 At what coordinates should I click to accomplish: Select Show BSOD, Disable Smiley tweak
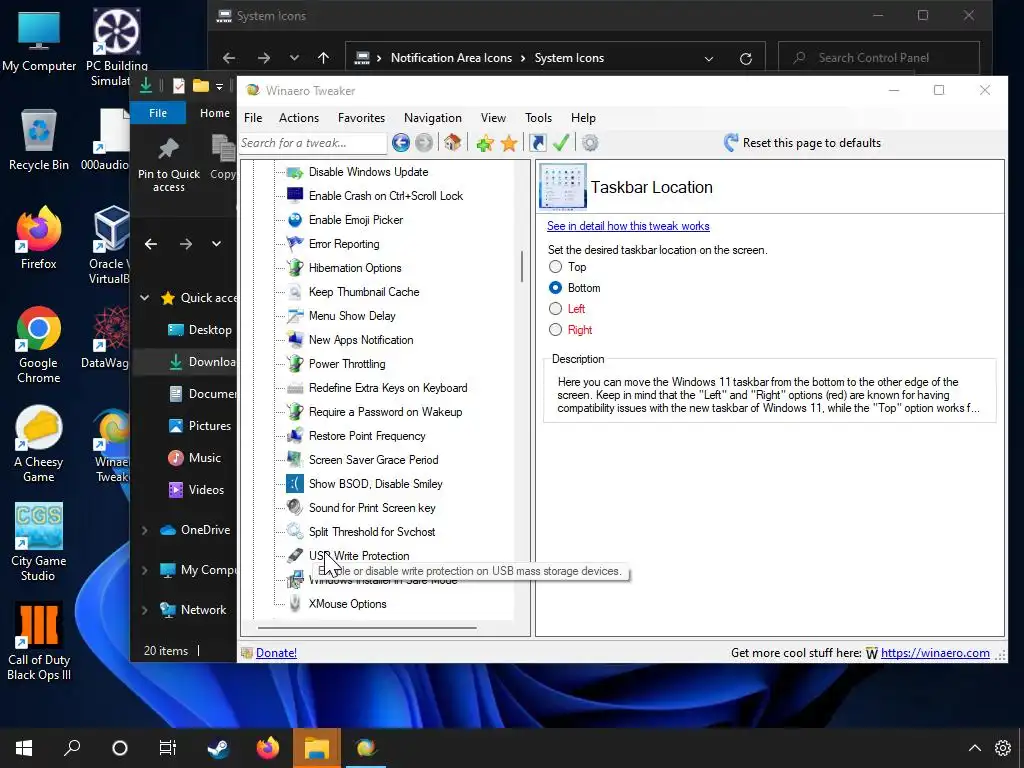point(376,484)
